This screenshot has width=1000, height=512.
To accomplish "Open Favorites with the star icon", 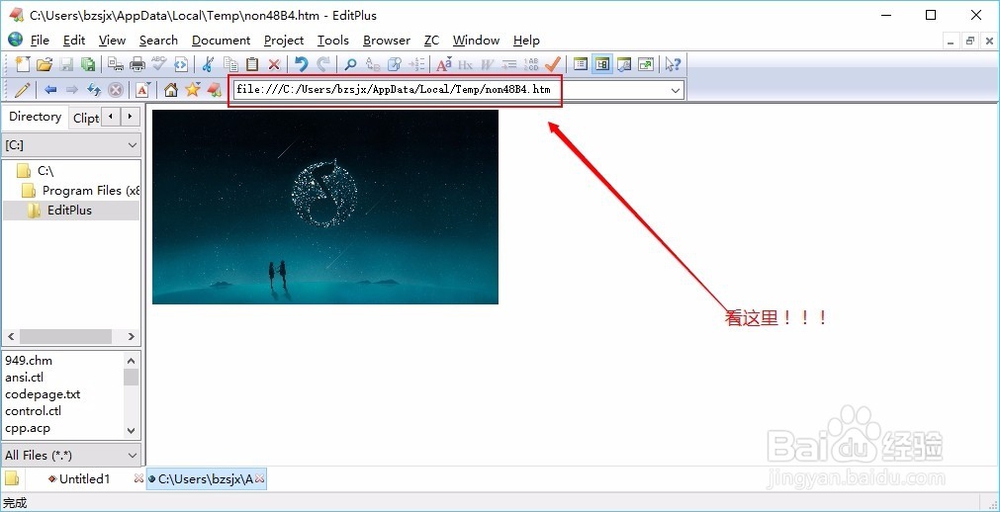I will tap(192, 90).
